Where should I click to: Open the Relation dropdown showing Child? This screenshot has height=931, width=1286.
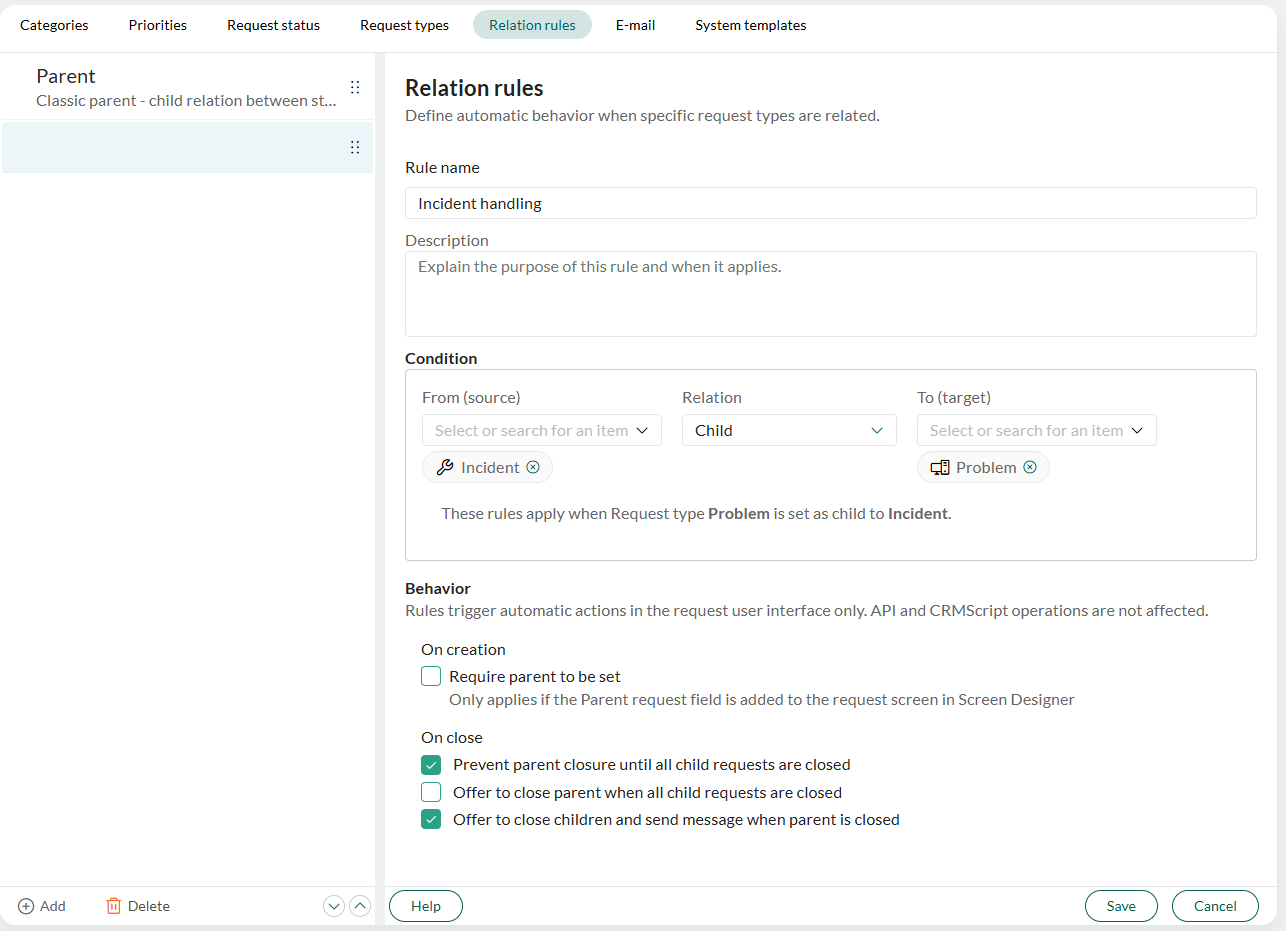789,430
